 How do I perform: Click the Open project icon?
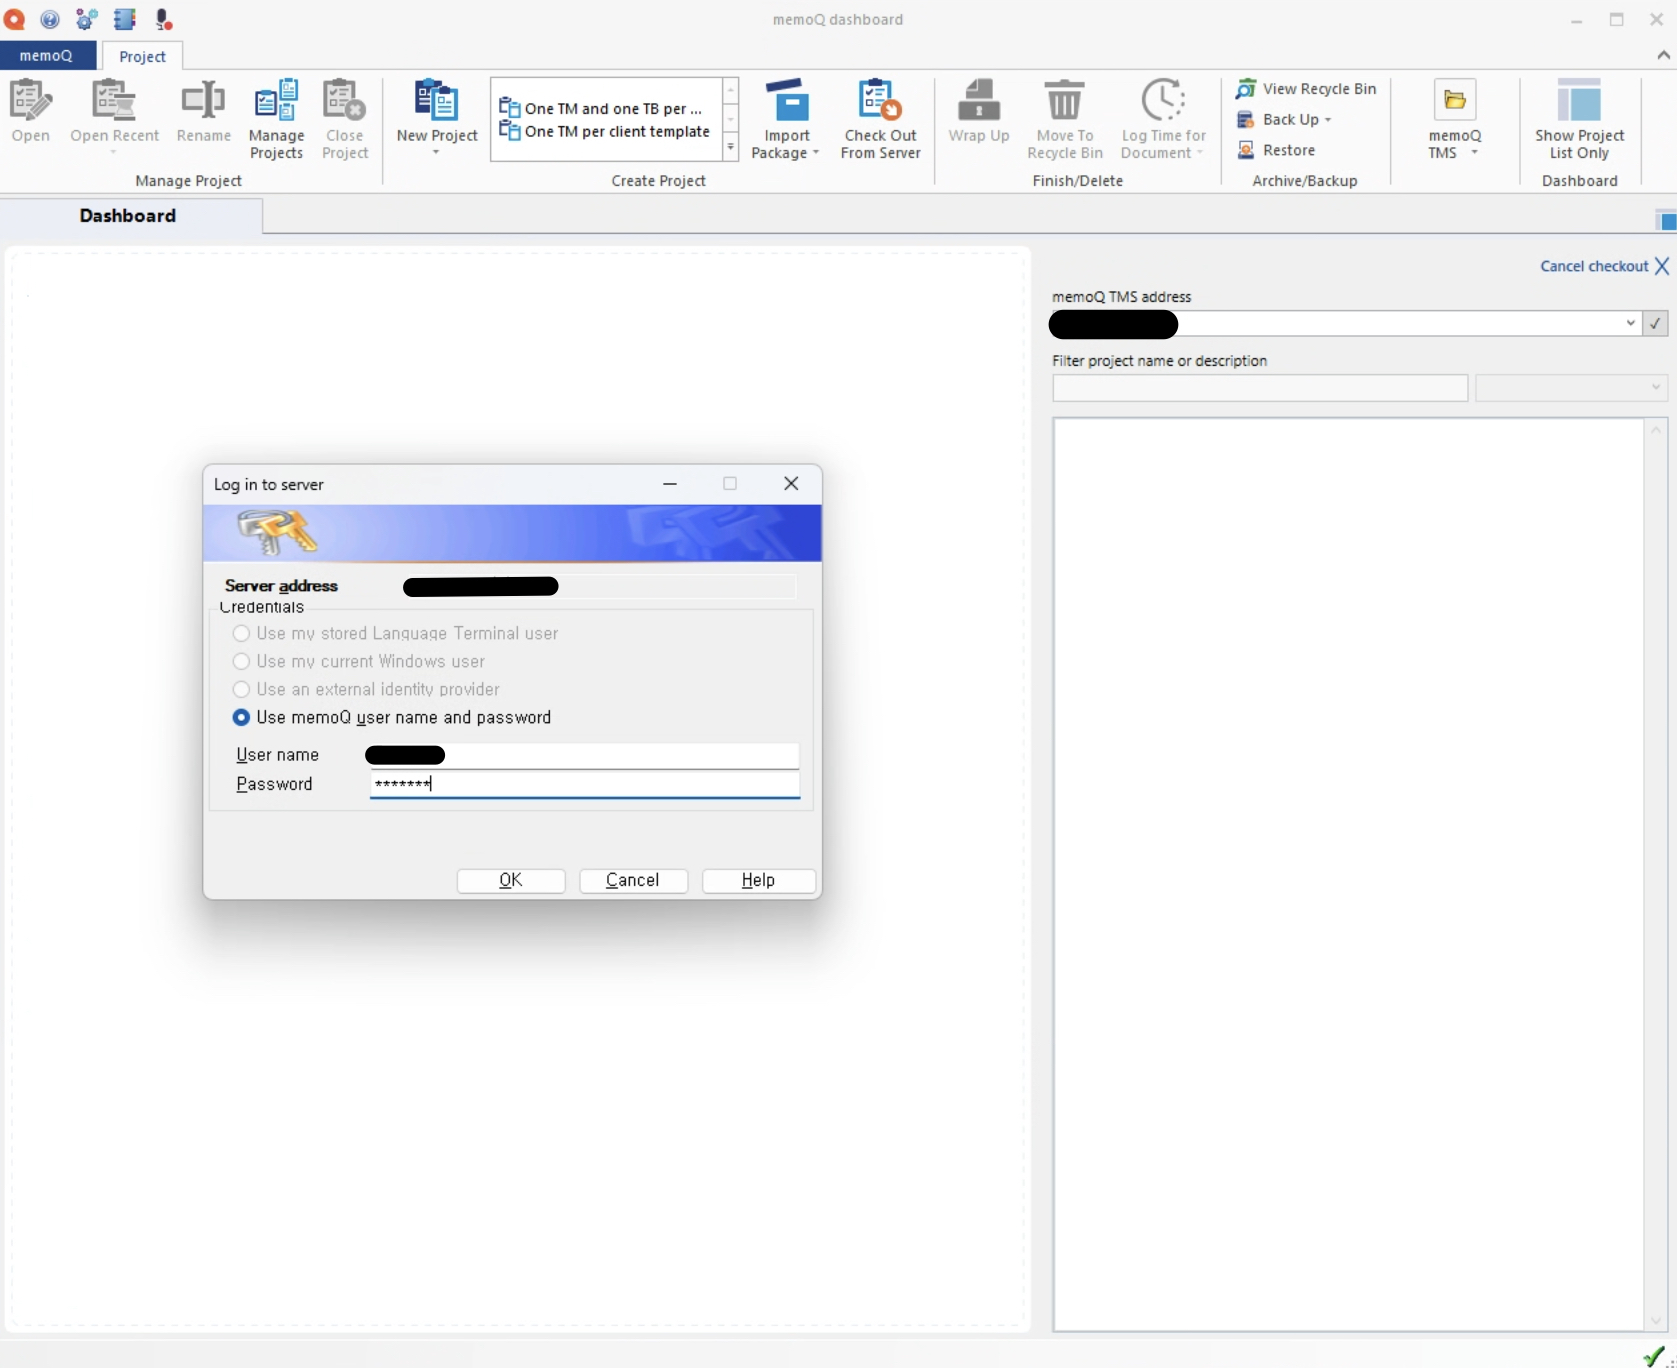click(x=31, y=112)
